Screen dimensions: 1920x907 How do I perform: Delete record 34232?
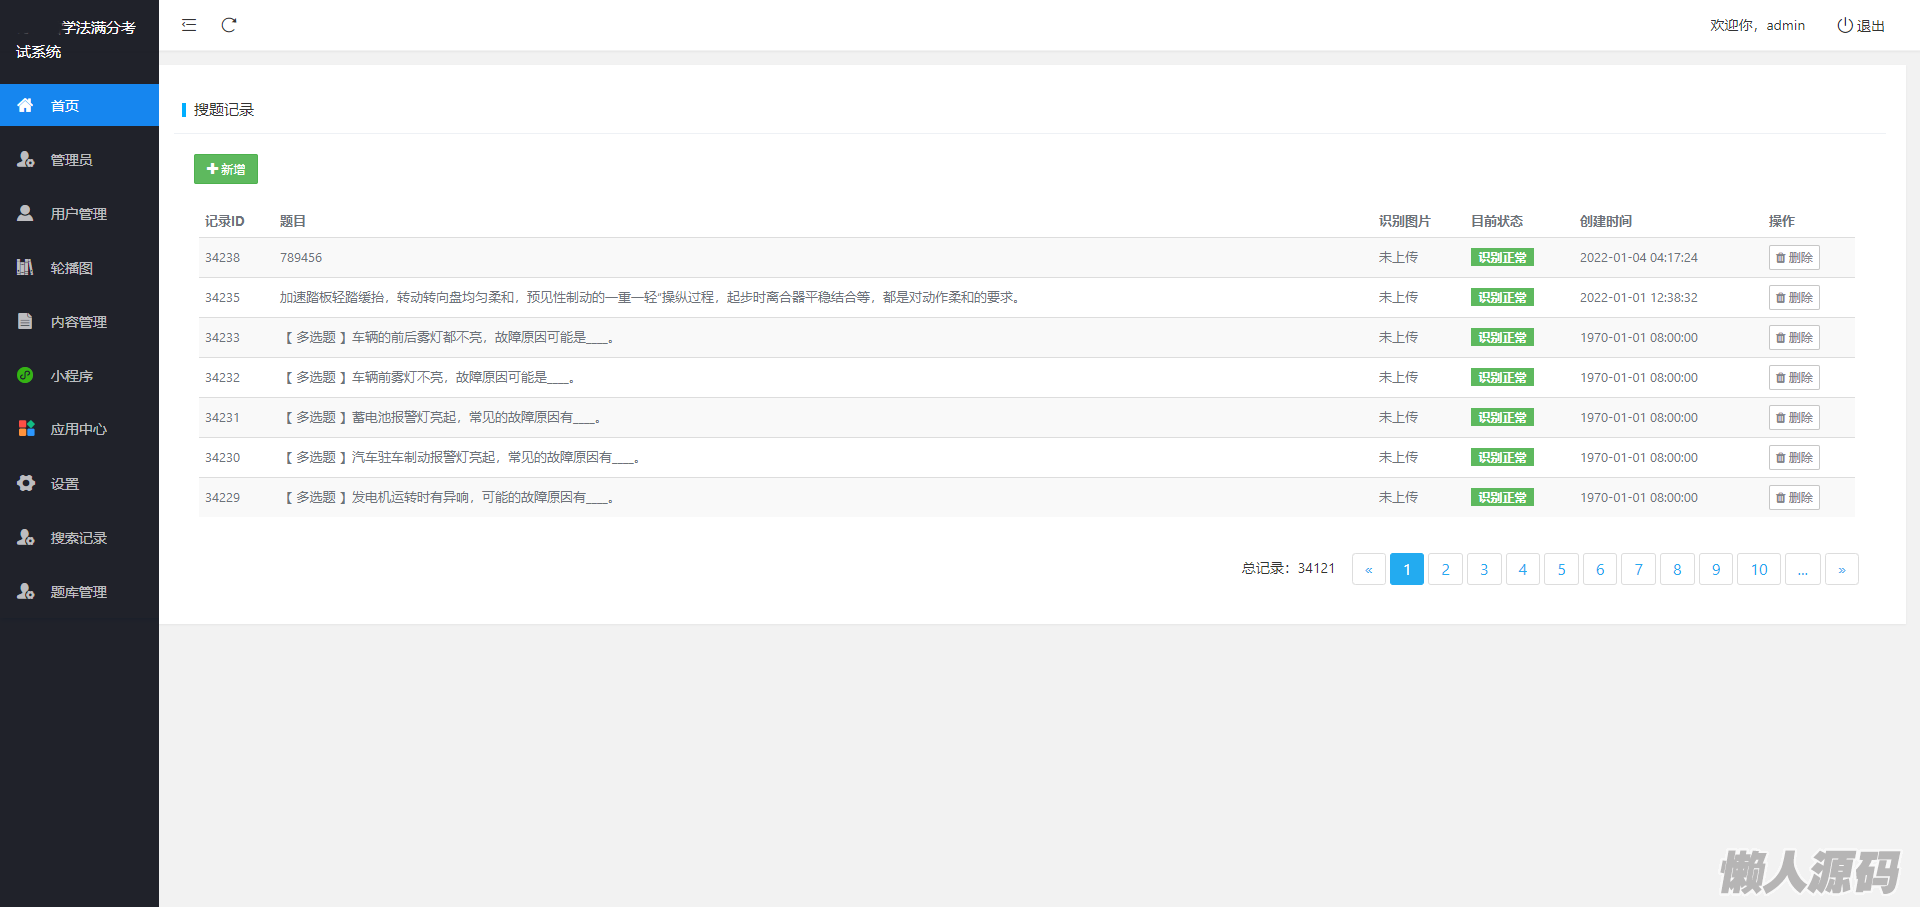tap(1794, 377)
